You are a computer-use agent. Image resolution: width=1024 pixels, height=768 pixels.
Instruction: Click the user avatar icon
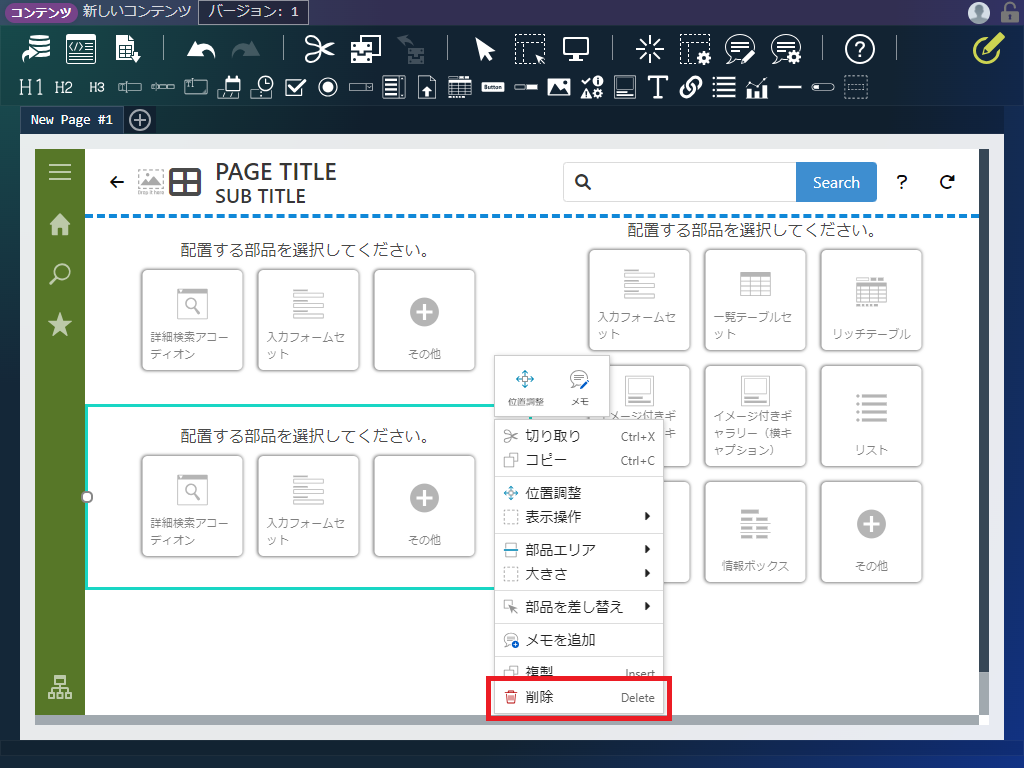click(x=978, y=12)
